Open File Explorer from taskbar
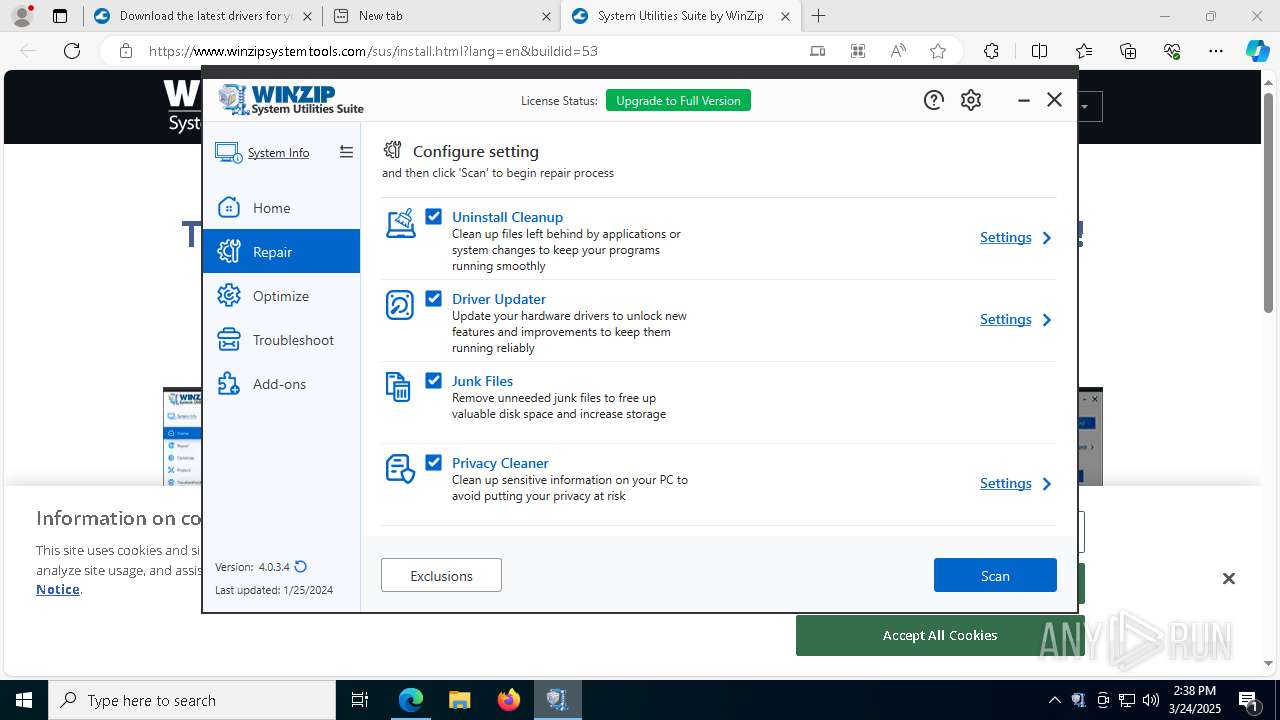 pyautogui.click(x=459, y=700)
